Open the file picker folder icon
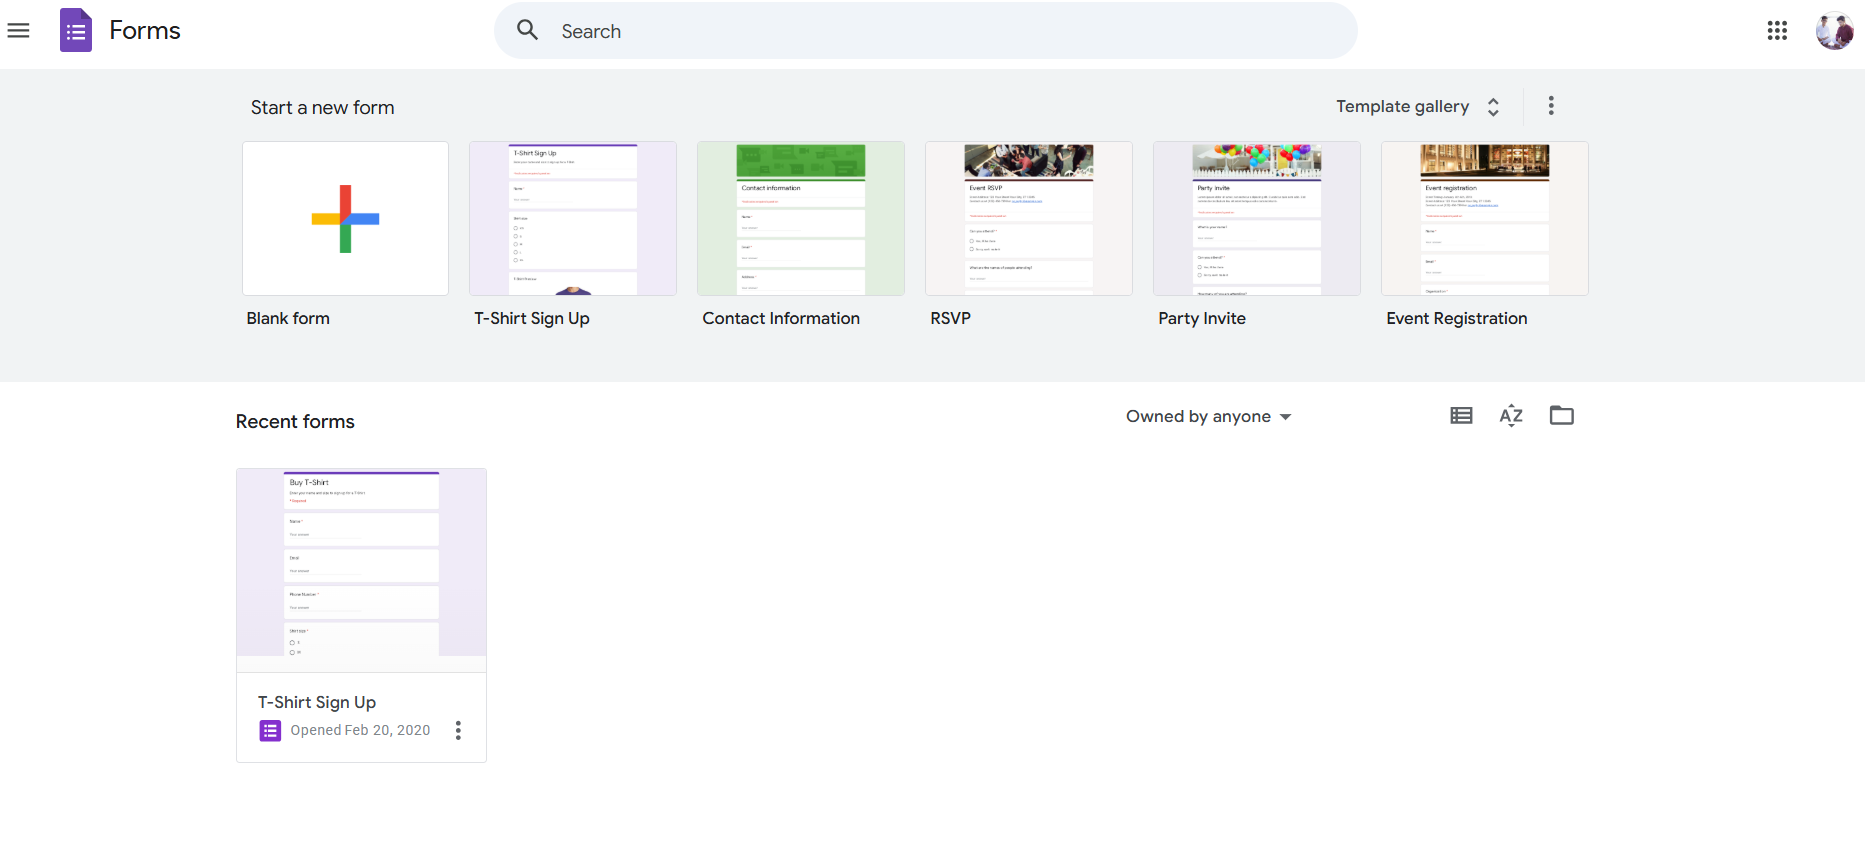The image size is (1865, 851). click(1562, 415)
